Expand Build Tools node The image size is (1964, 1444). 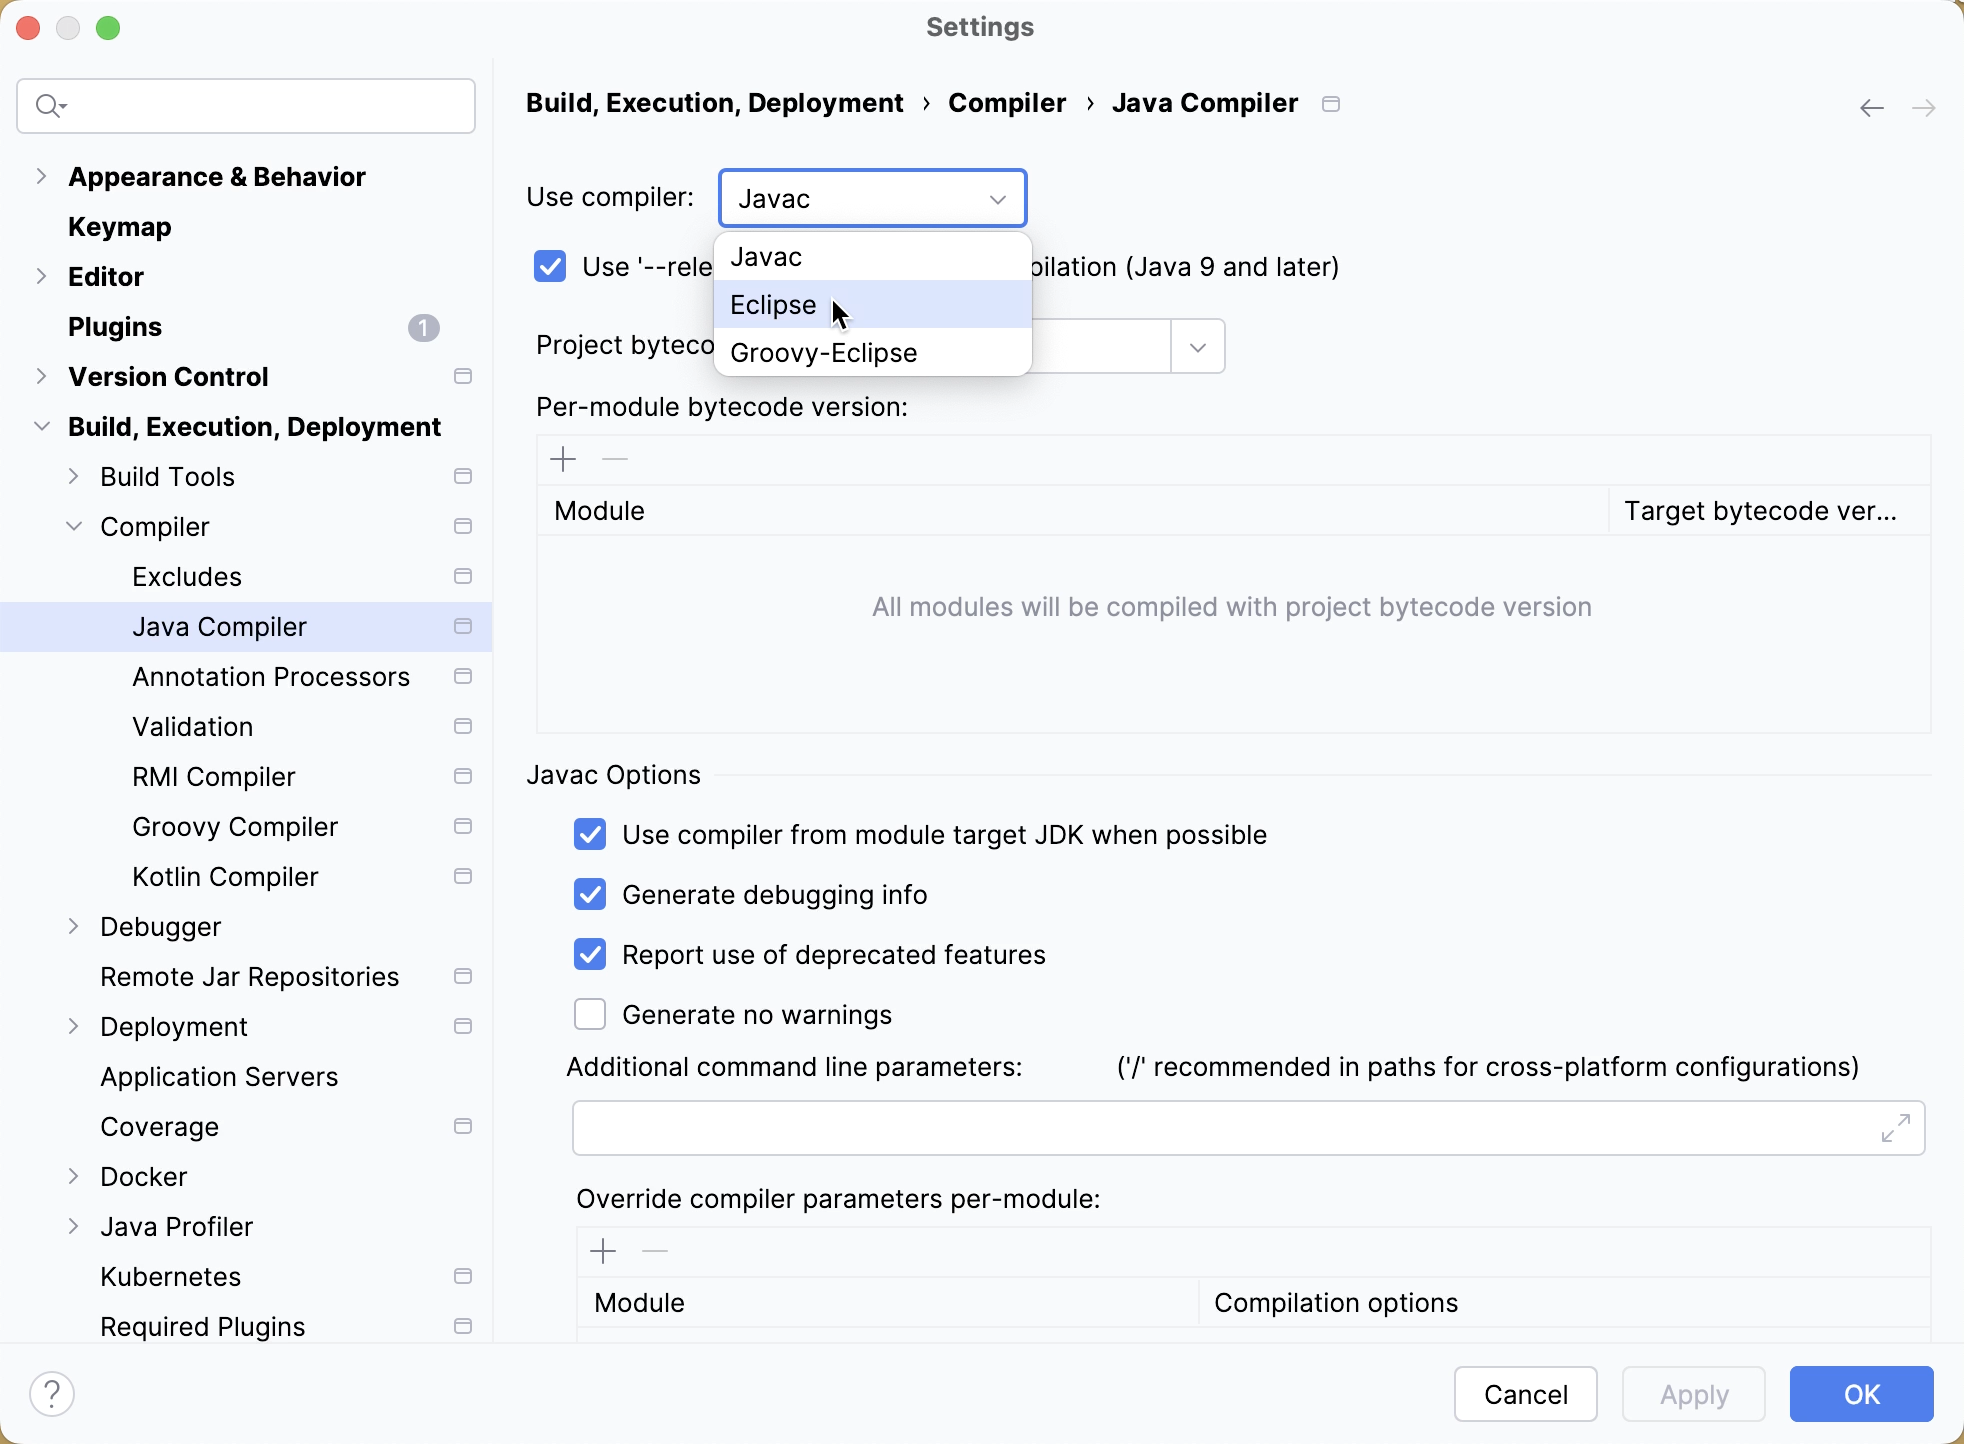[x=73, y=477]
